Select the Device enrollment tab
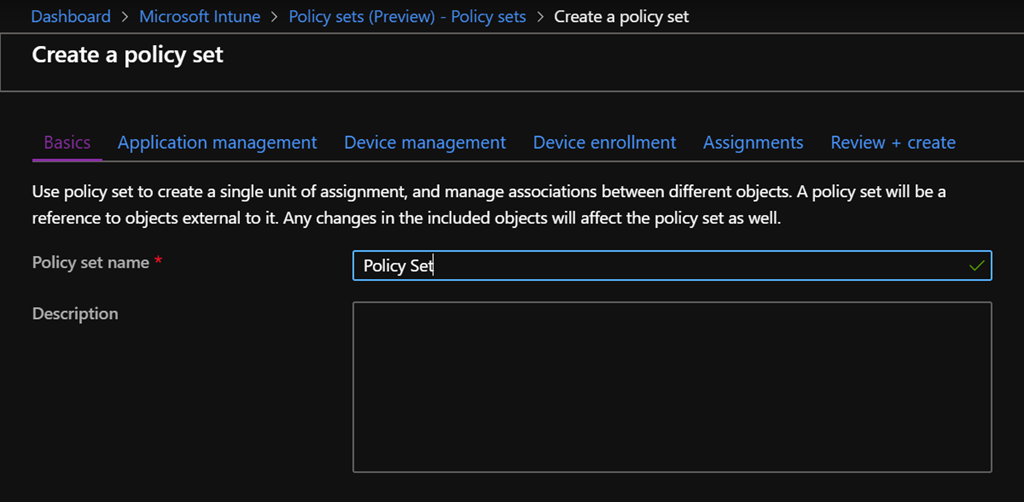Image resolution: width=1024 pixels, height=502 pixels. click(604, 142)
